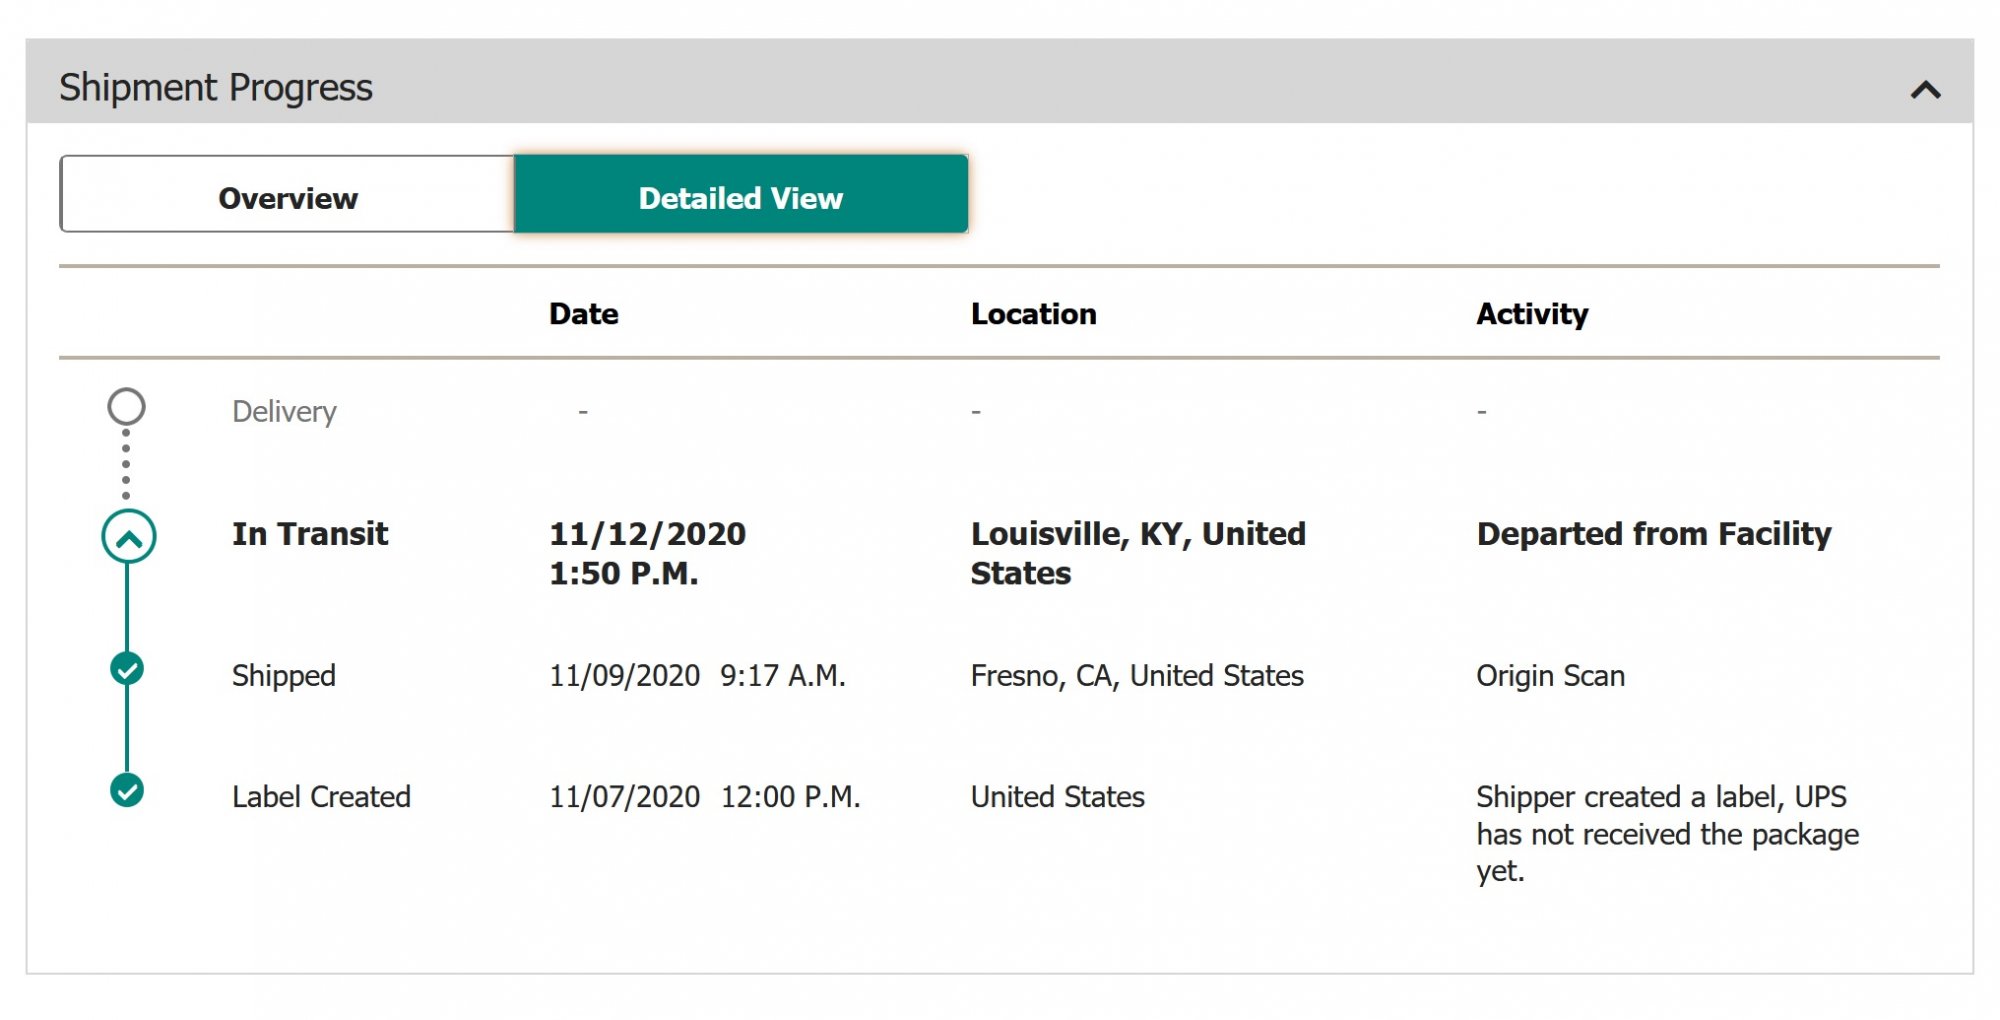Click the empty Delivery status circle
Image resolution: width=2000 pixels, height=1020 pixels.
click(x=127, y=407)
